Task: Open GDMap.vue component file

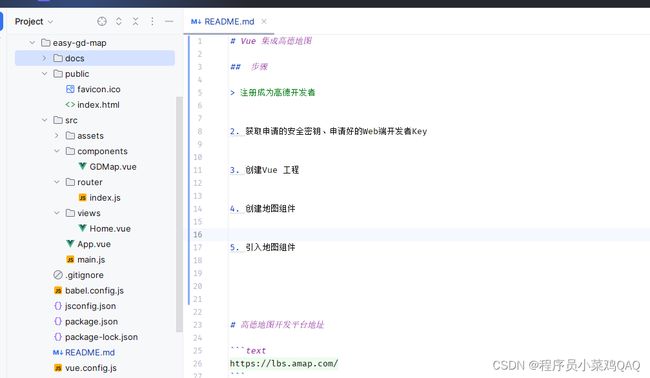Action: click(113, 167)
